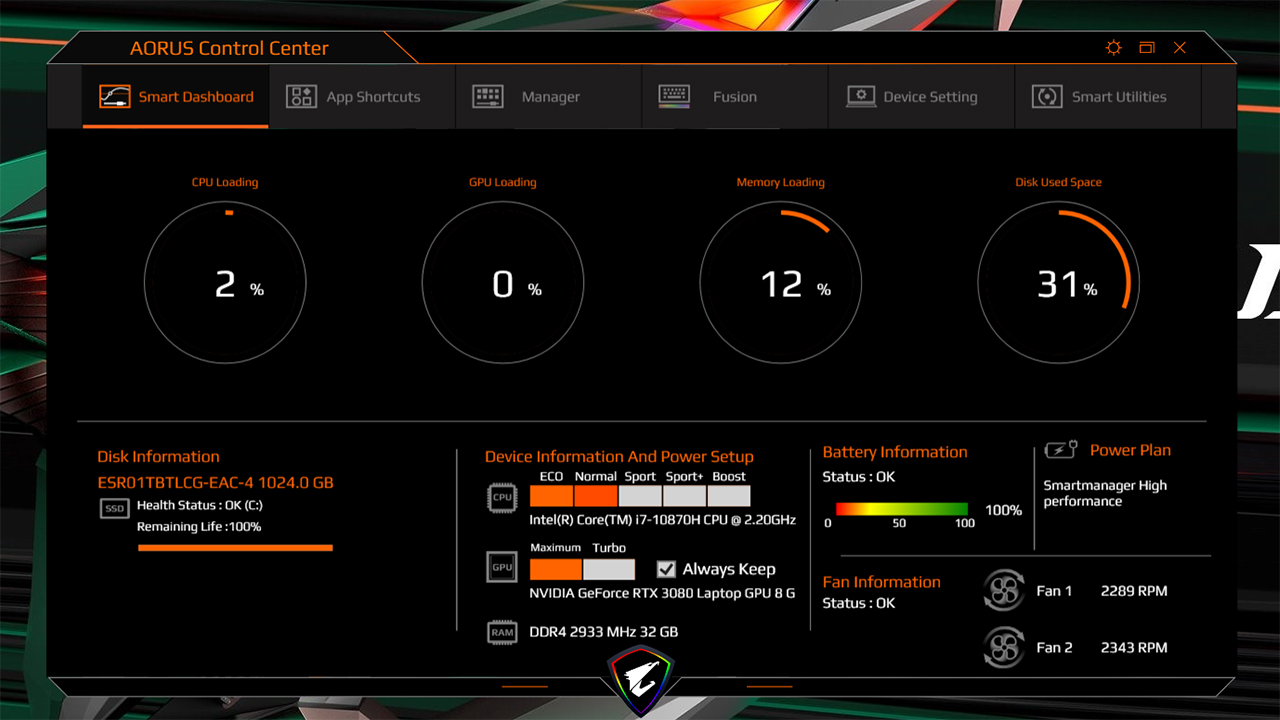Click the CPU chip icon

(502, 497)
